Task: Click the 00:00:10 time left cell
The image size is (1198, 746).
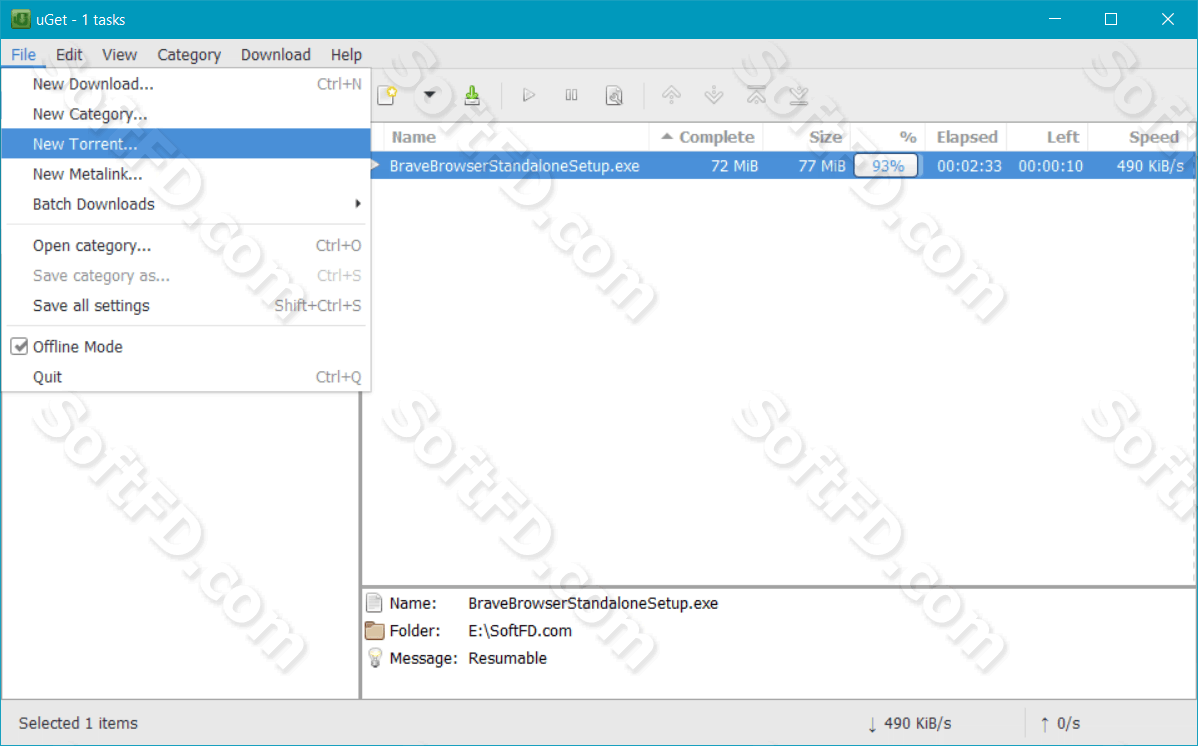Action: (1051, 166)
